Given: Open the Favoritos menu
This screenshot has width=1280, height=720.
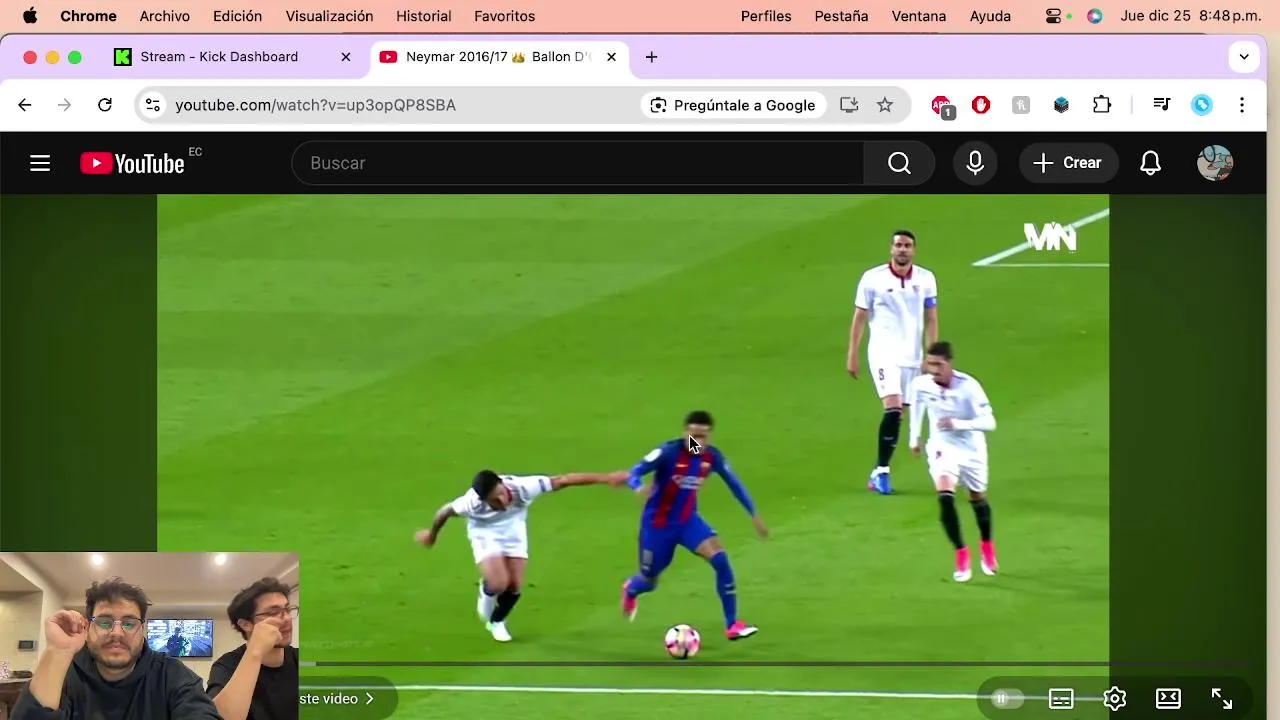Looking at the screenshot, I should (505, 16).
